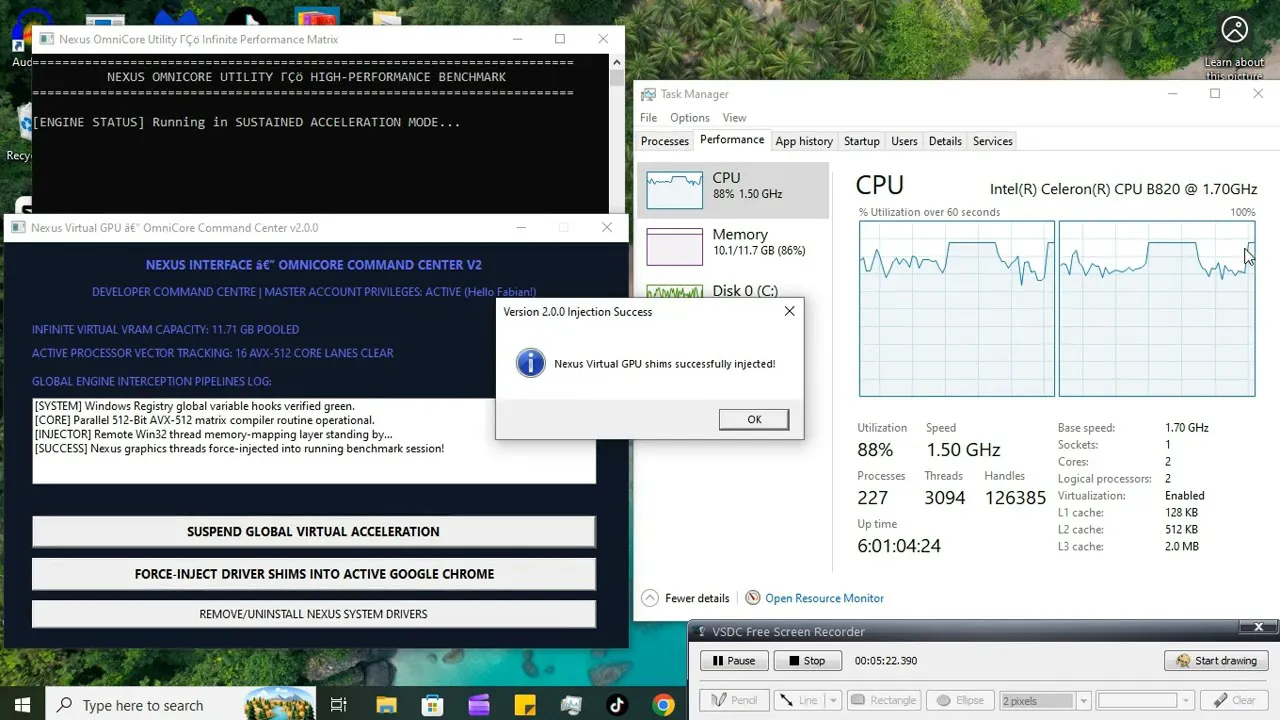1280x720 pixels.
Task: Open the yellow Sticky Notes taskbar icon
Action: [525, 705]
